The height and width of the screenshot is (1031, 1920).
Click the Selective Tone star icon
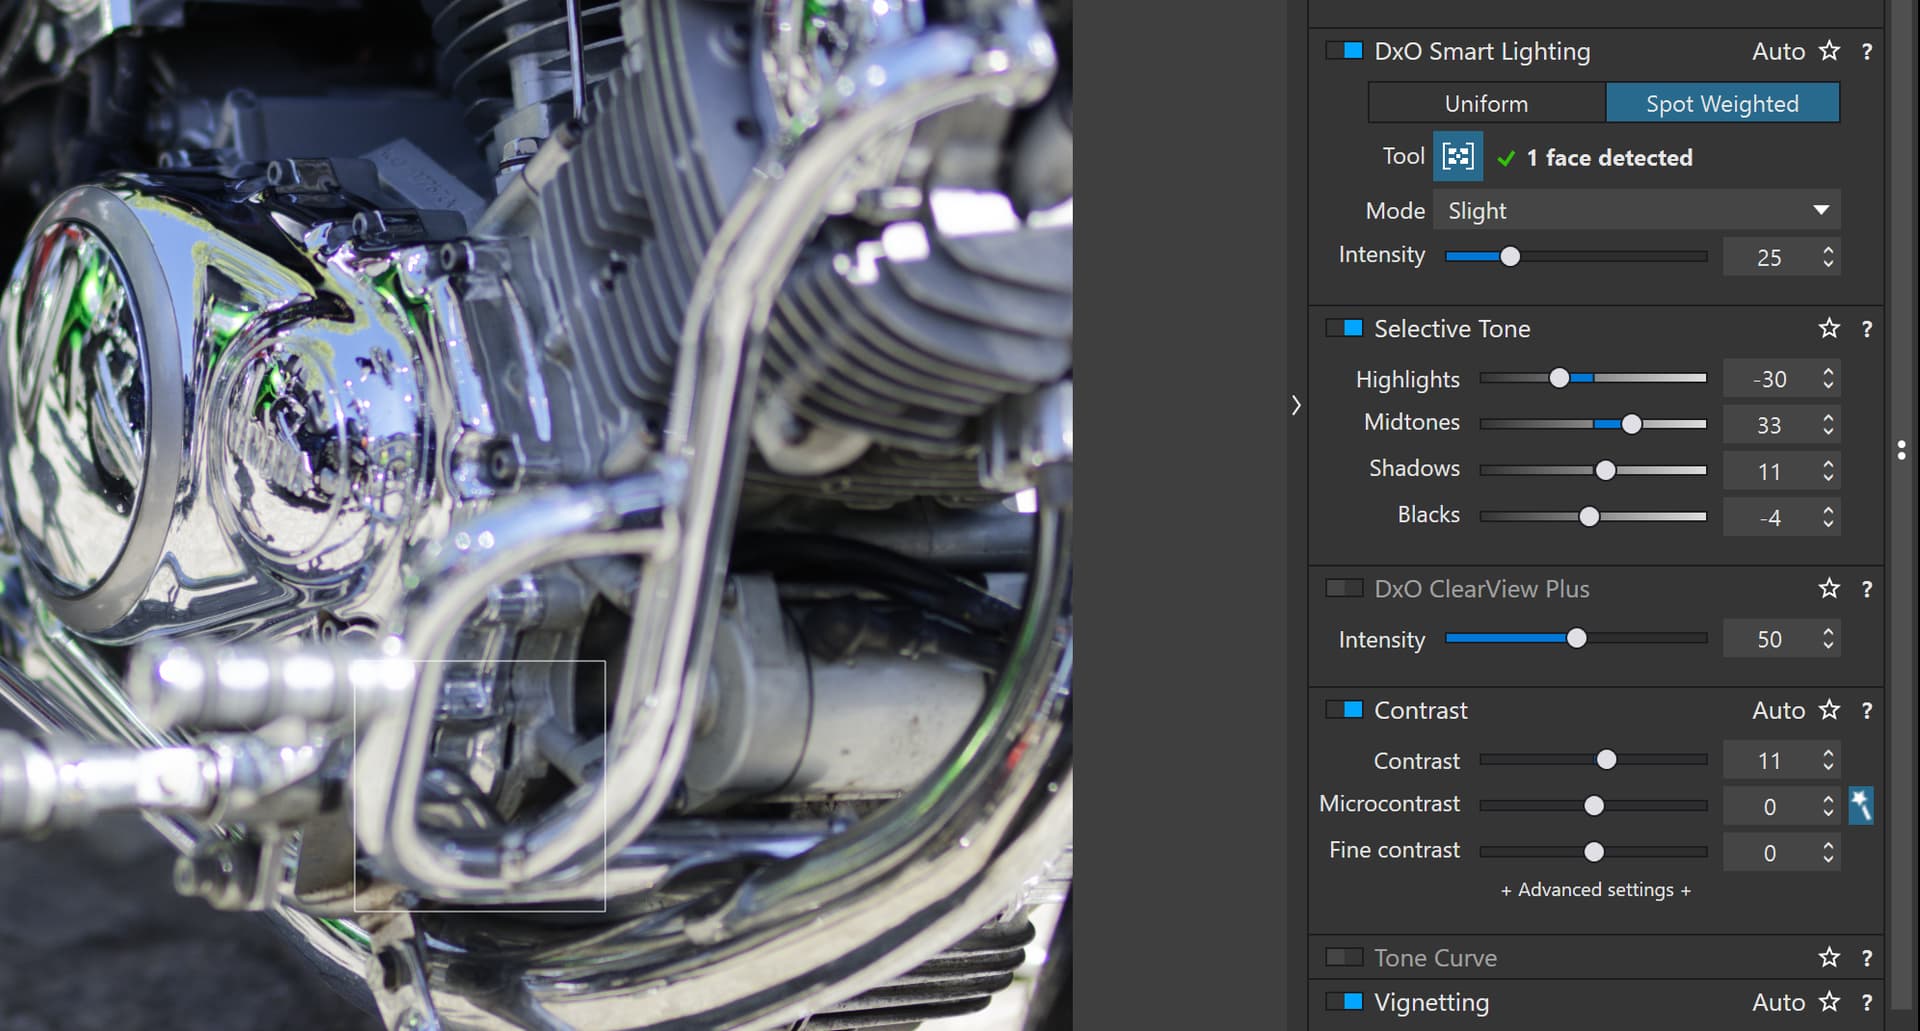(1829, 329)
